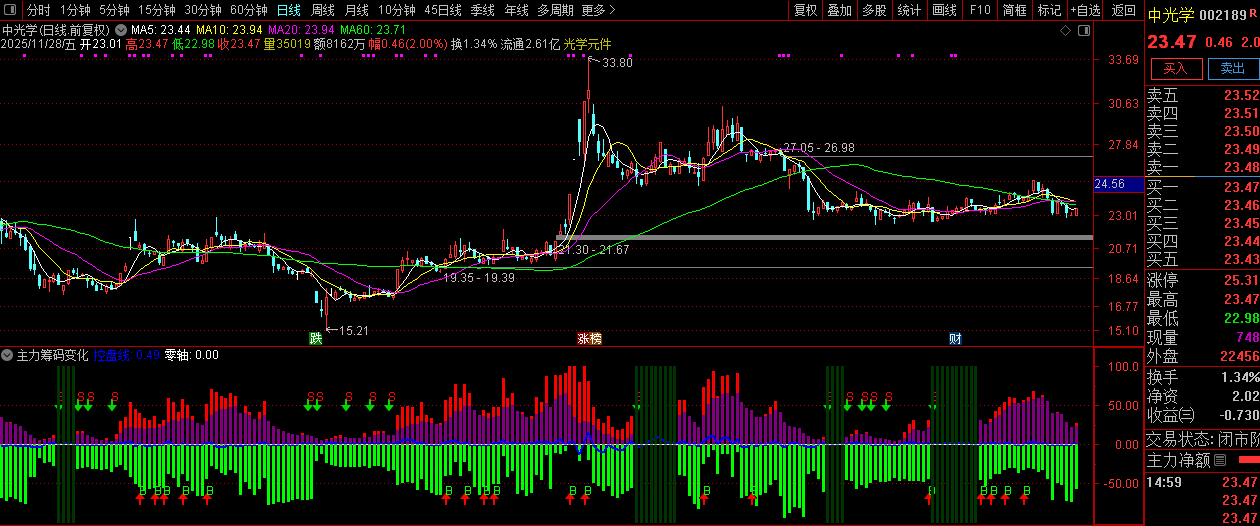Switch to 5分钟 period
The height and width of the screenshot is (526, 1260).
114,10
